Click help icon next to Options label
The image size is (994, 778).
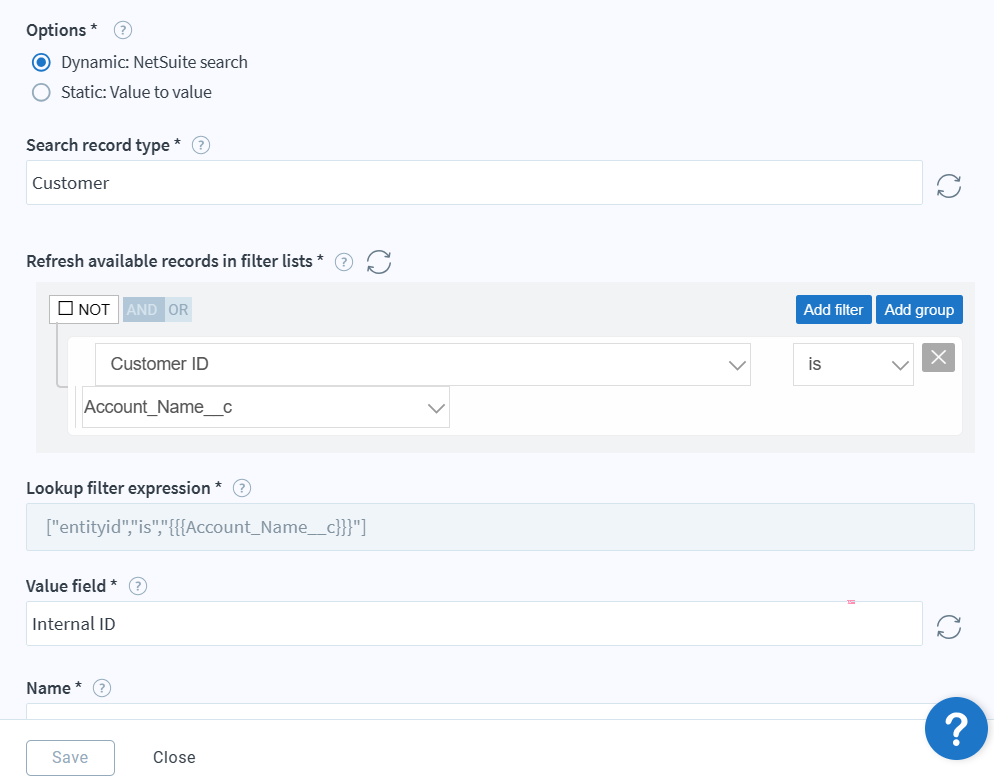click(123, 30)
